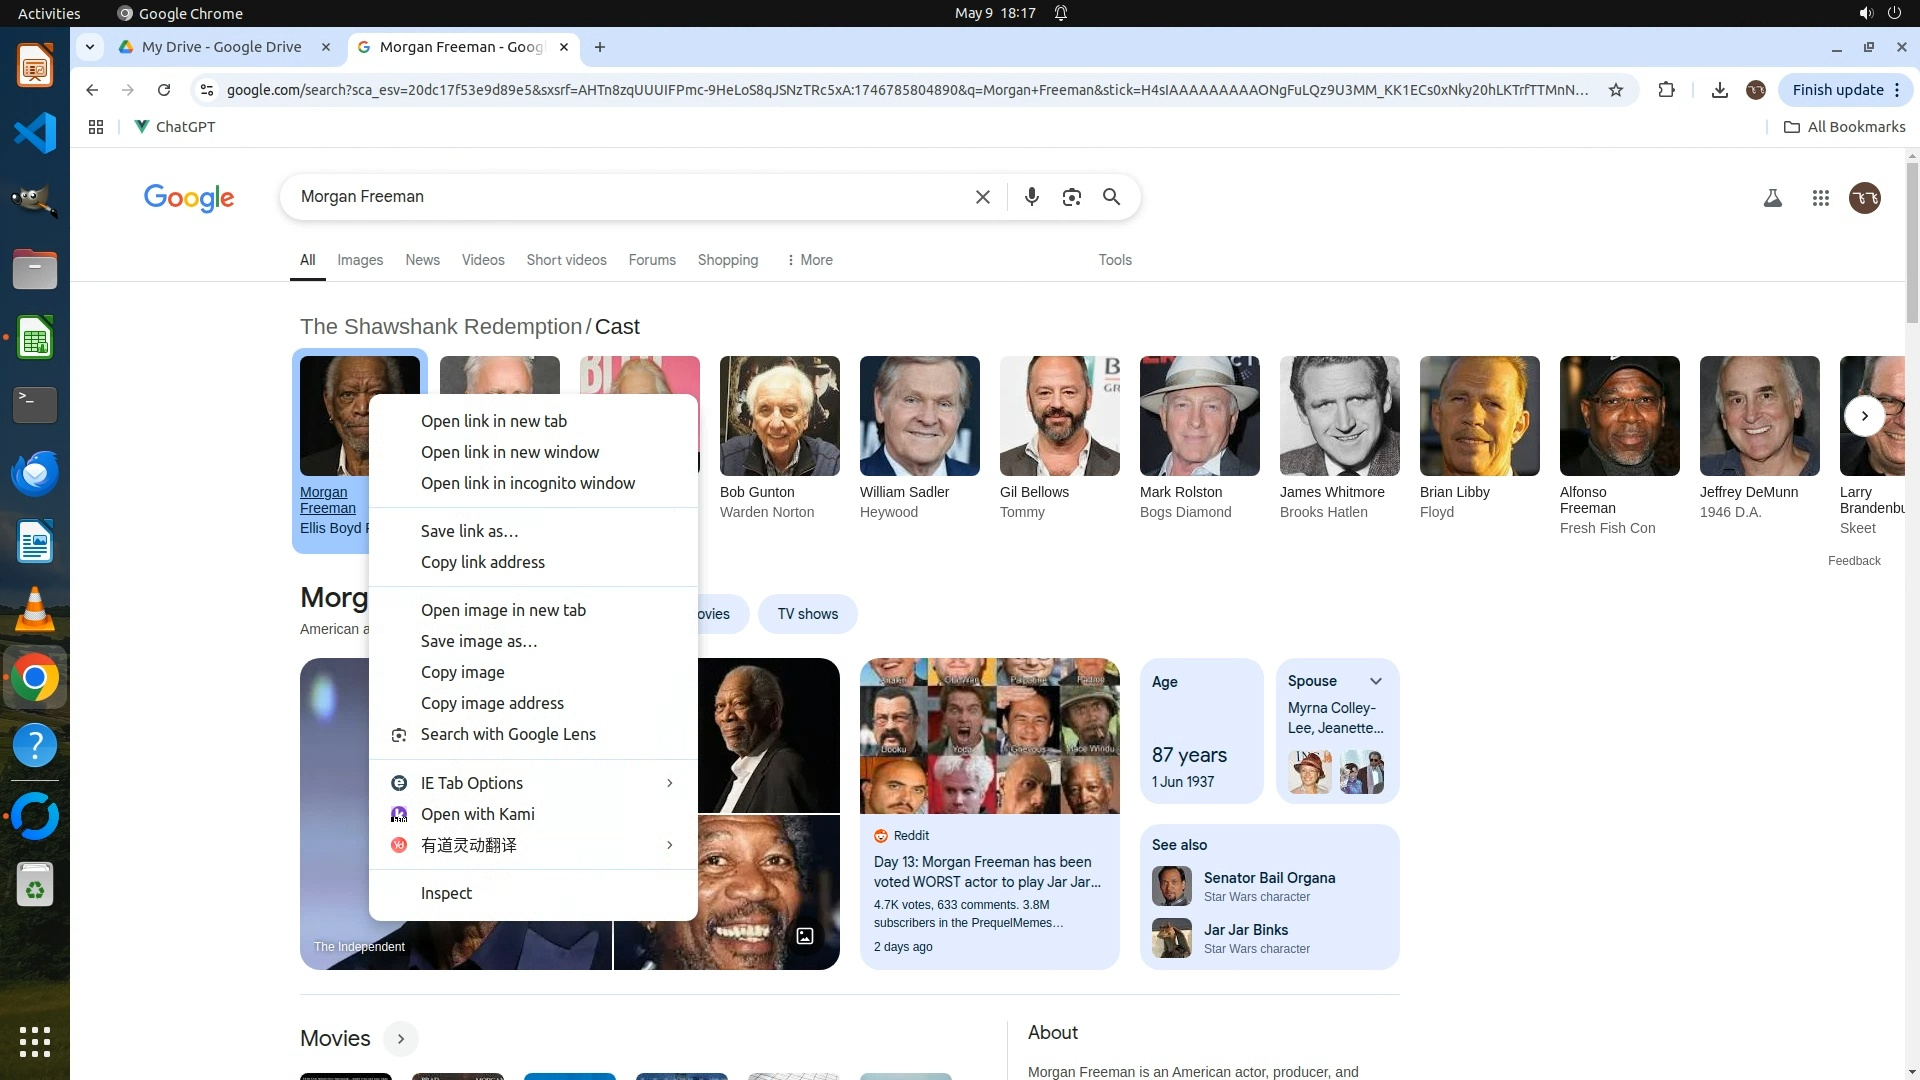The width and height of the screenshot is (1920, 1080).
Task: Expand the Spouse card chevron
Action: click(x=1376, y=681)
